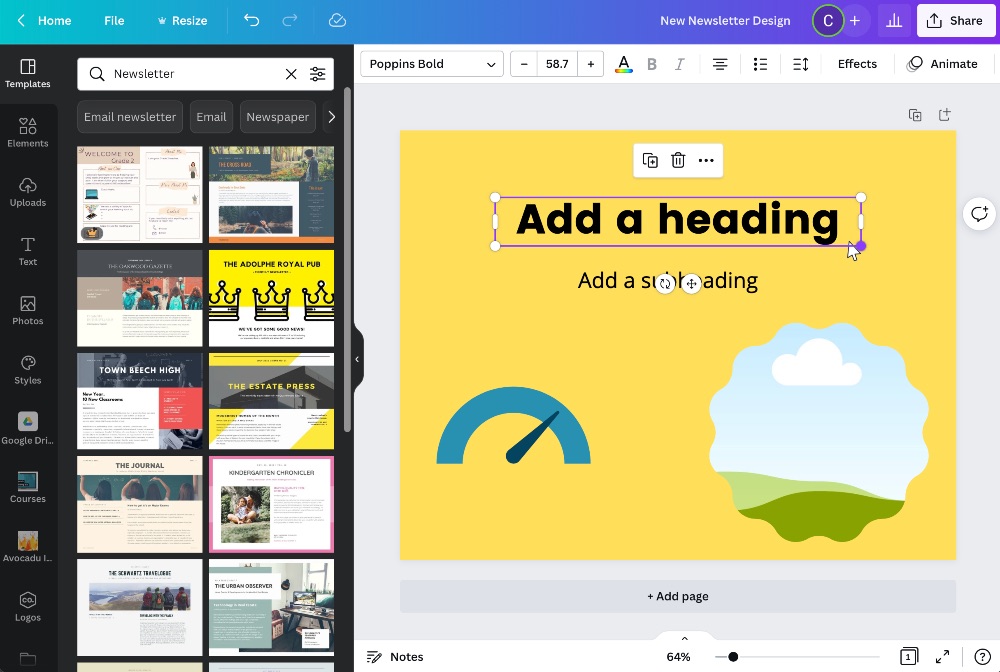Duplicate the selected heading
This screenshot has height=672, width=1000.
(x=650, y=160)
